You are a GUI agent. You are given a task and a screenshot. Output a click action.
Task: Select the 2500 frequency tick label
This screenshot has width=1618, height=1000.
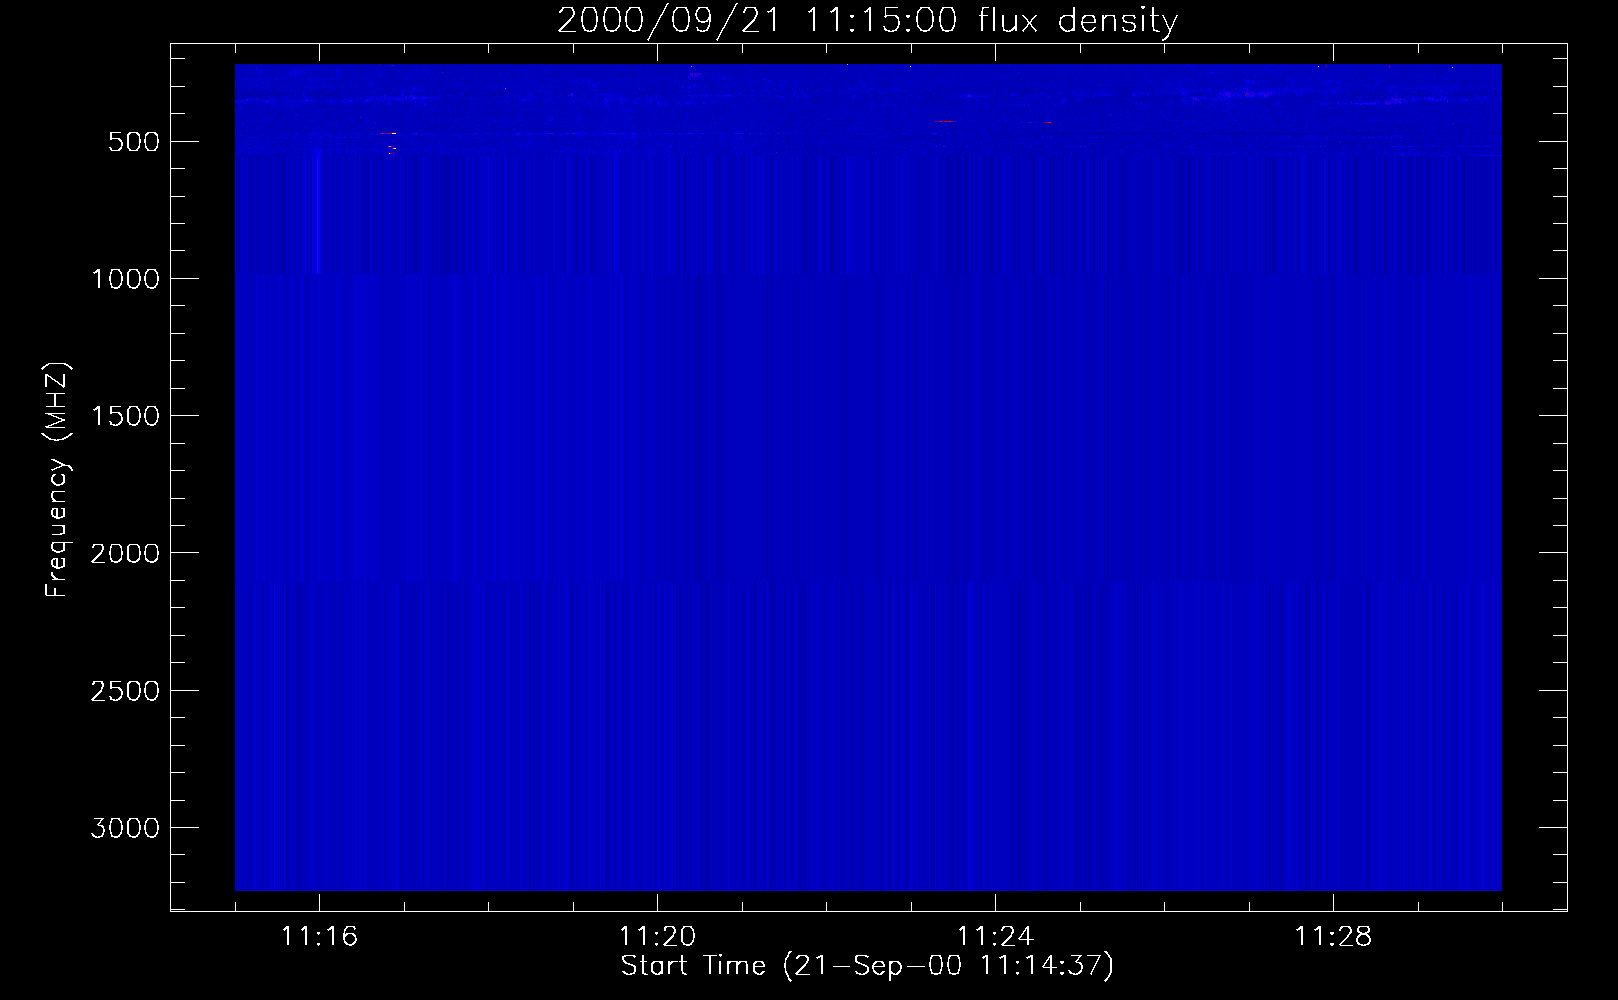pos(124,690)
